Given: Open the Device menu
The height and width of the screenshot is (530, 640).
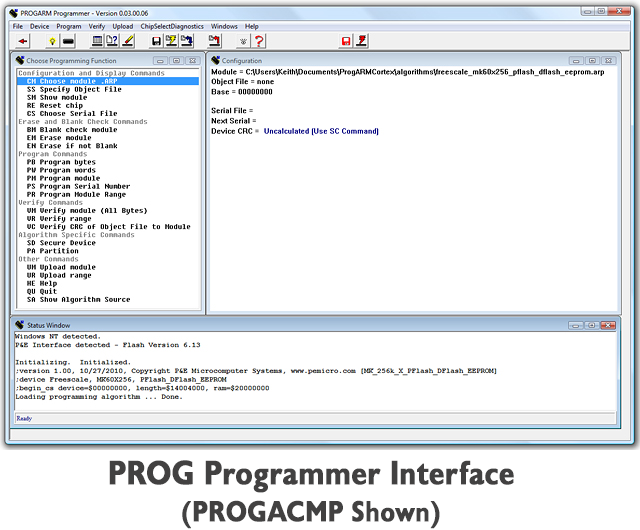Looking at the screenshot, I should click(39, 26).
